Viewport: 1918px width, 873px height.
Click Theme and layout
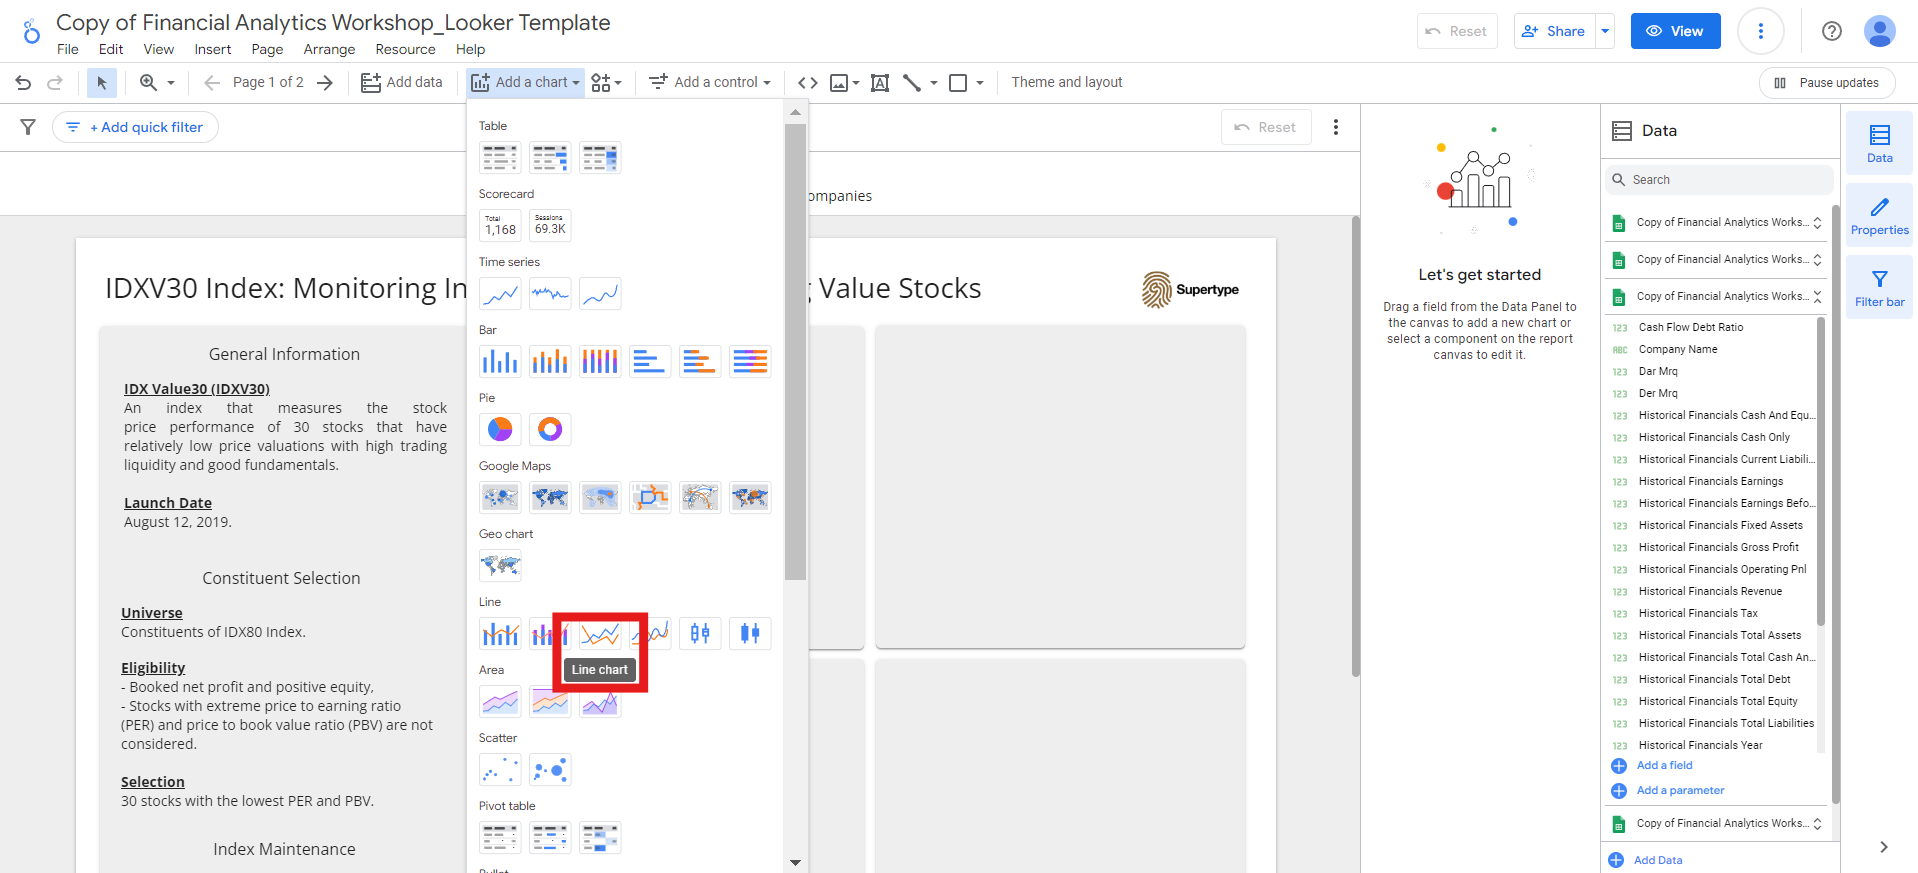click(x=1067, y=83)
